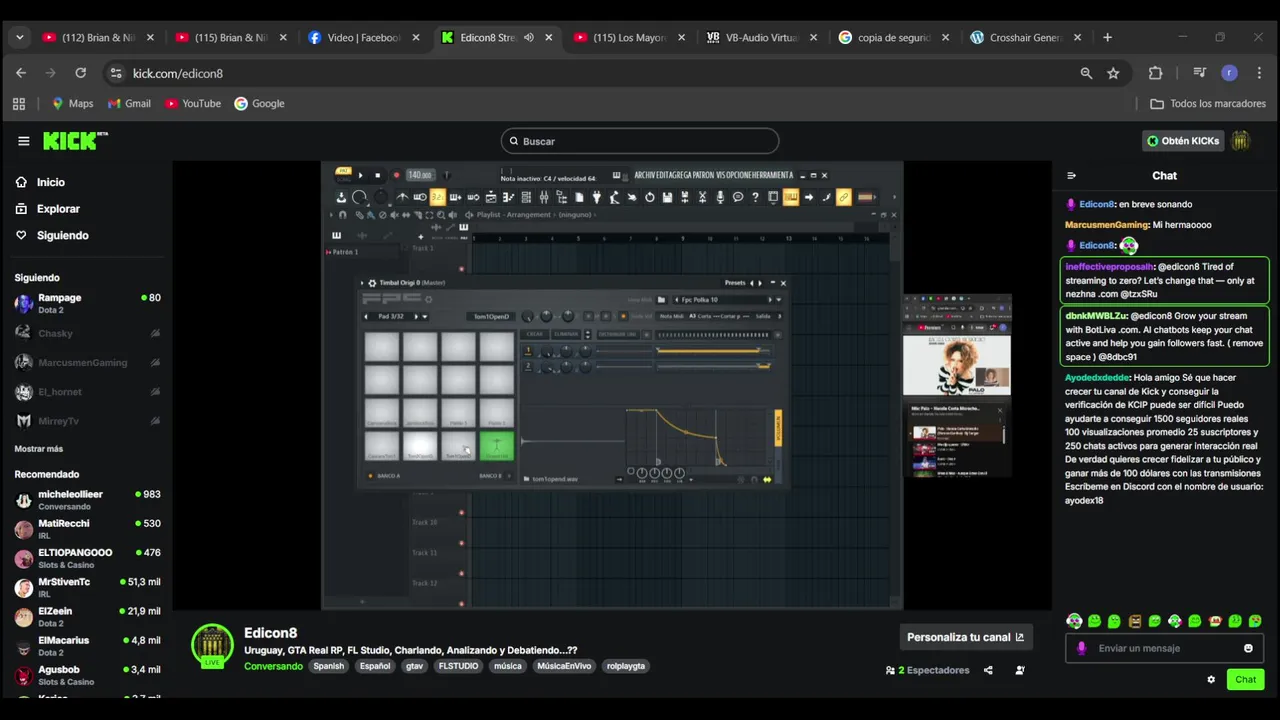Image resolution: width=1280 pixels, height=720 pixels.
Task: Toggle the yellow link icon in toolbar
Action: click(x=843, y=197)
